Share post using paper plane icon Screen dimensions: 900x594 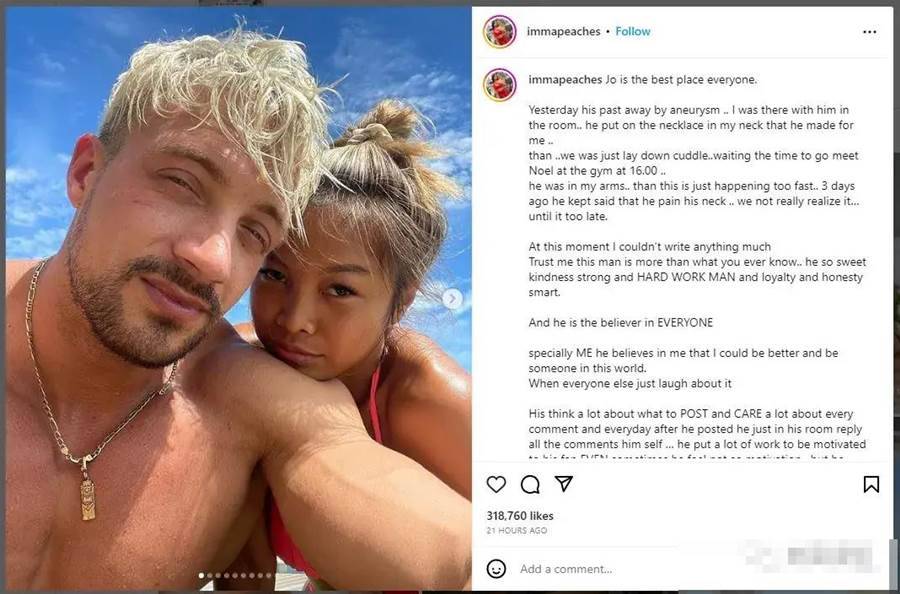564,484
